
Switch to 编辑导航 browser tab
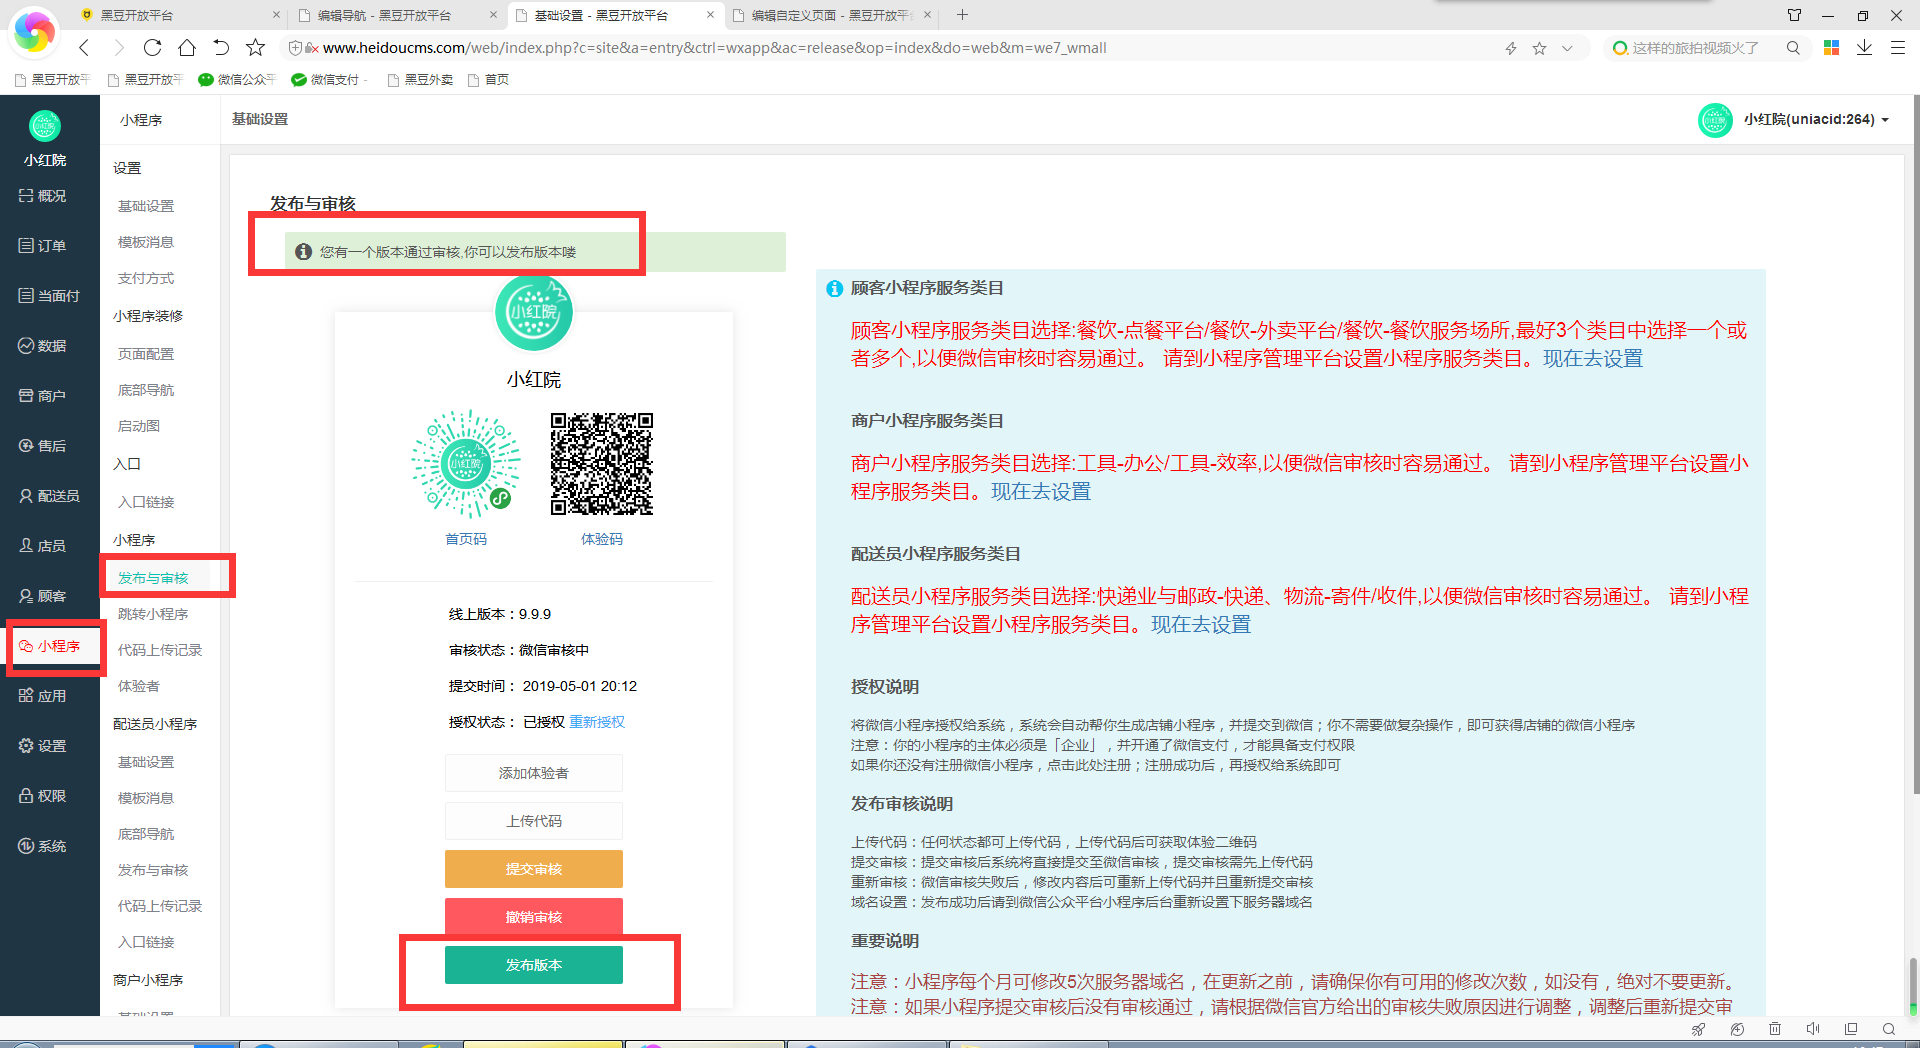[385, 15]
